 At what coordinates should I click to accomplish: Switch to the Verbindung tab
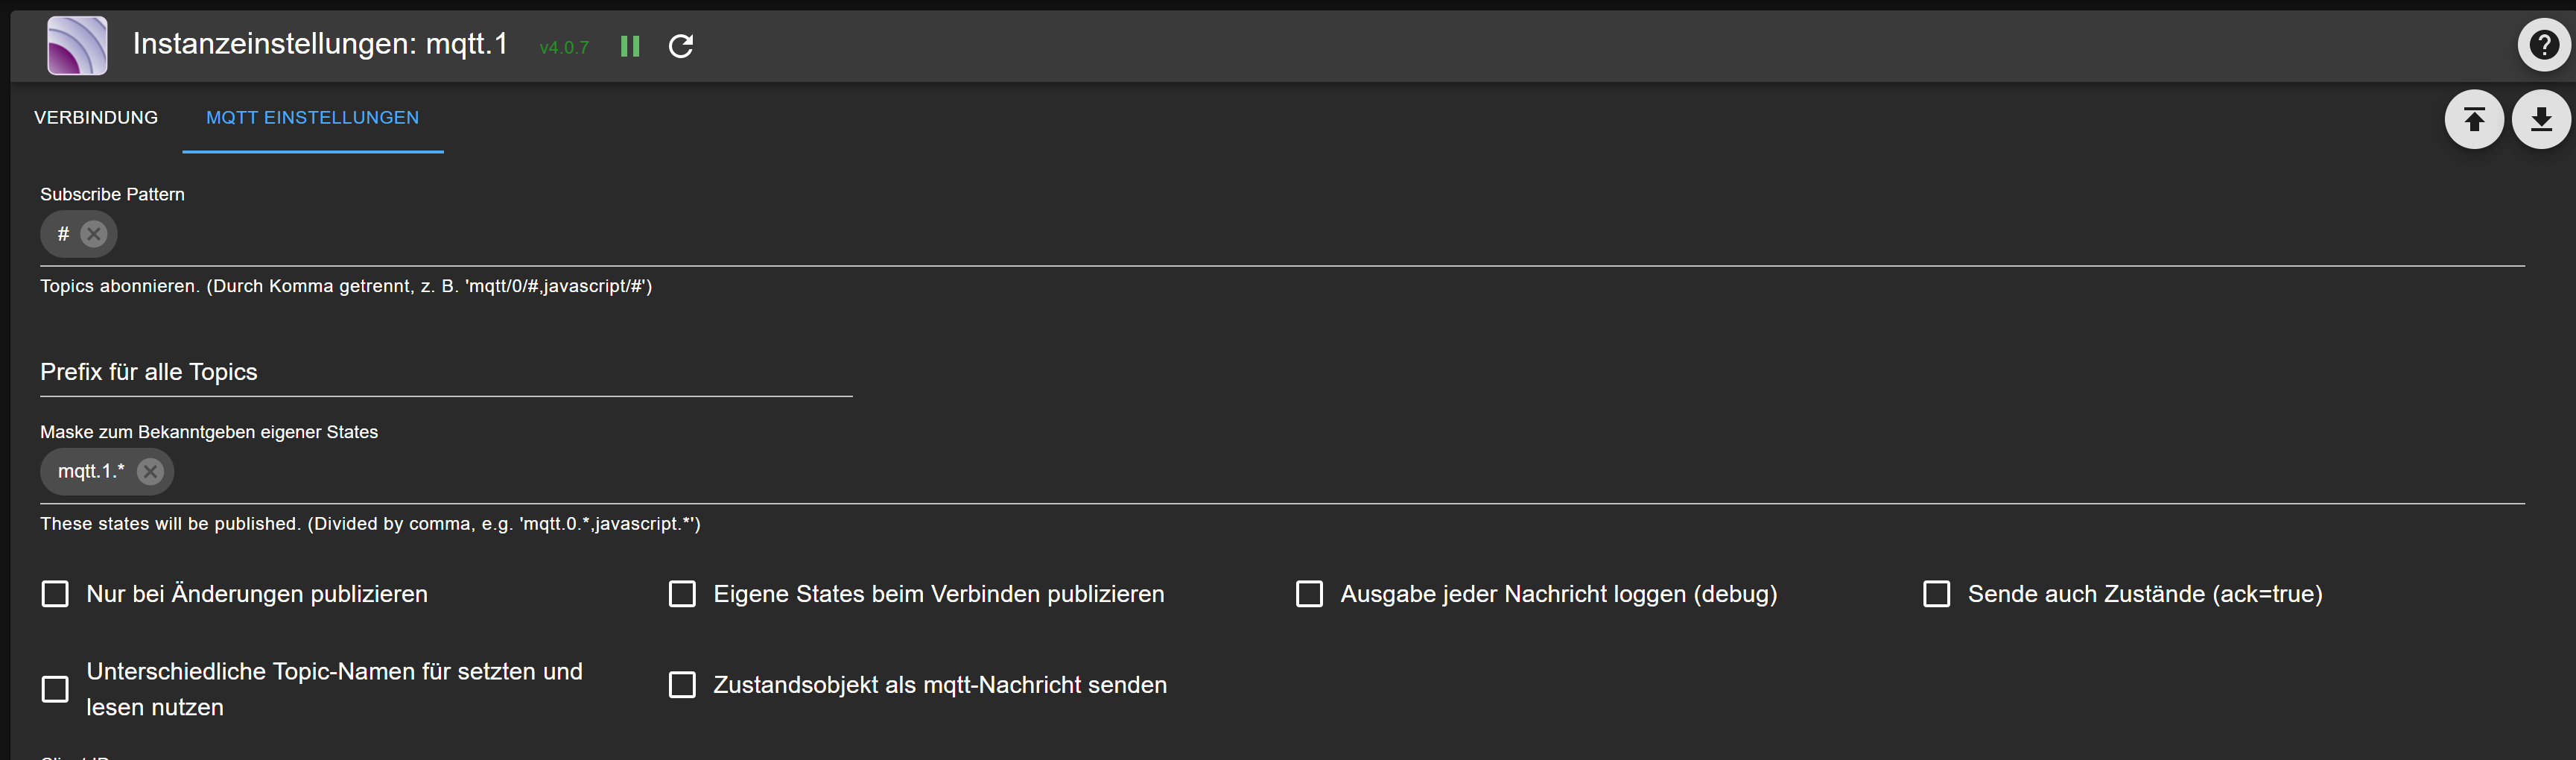click(x=96, y=118)
